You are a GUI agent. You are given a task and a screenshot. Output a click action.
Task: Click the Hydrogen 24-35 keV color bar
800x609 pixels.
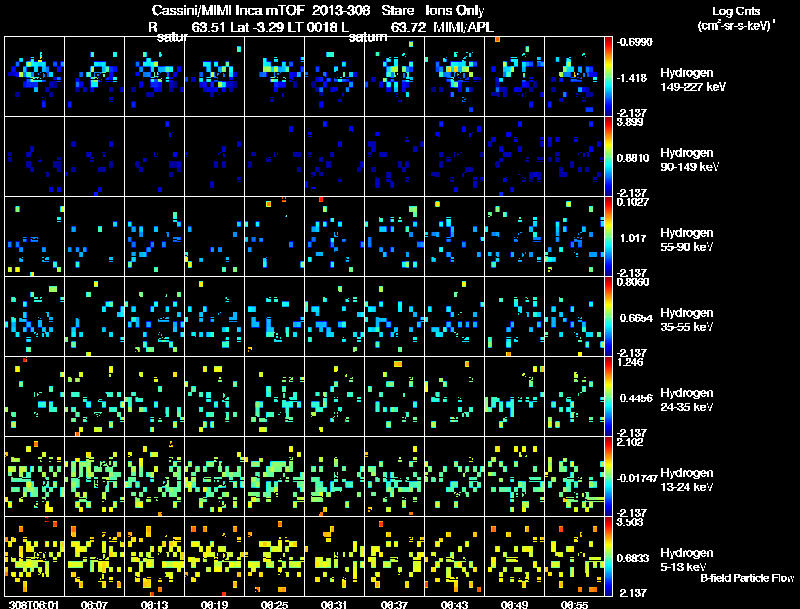tap(608, 396)
